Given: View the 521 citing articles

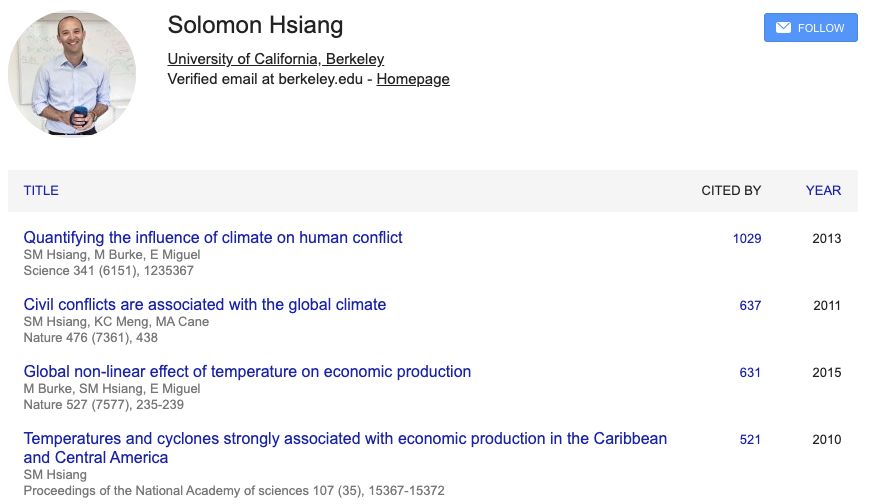Looking at the screenshot, I should tap(750, 440).
